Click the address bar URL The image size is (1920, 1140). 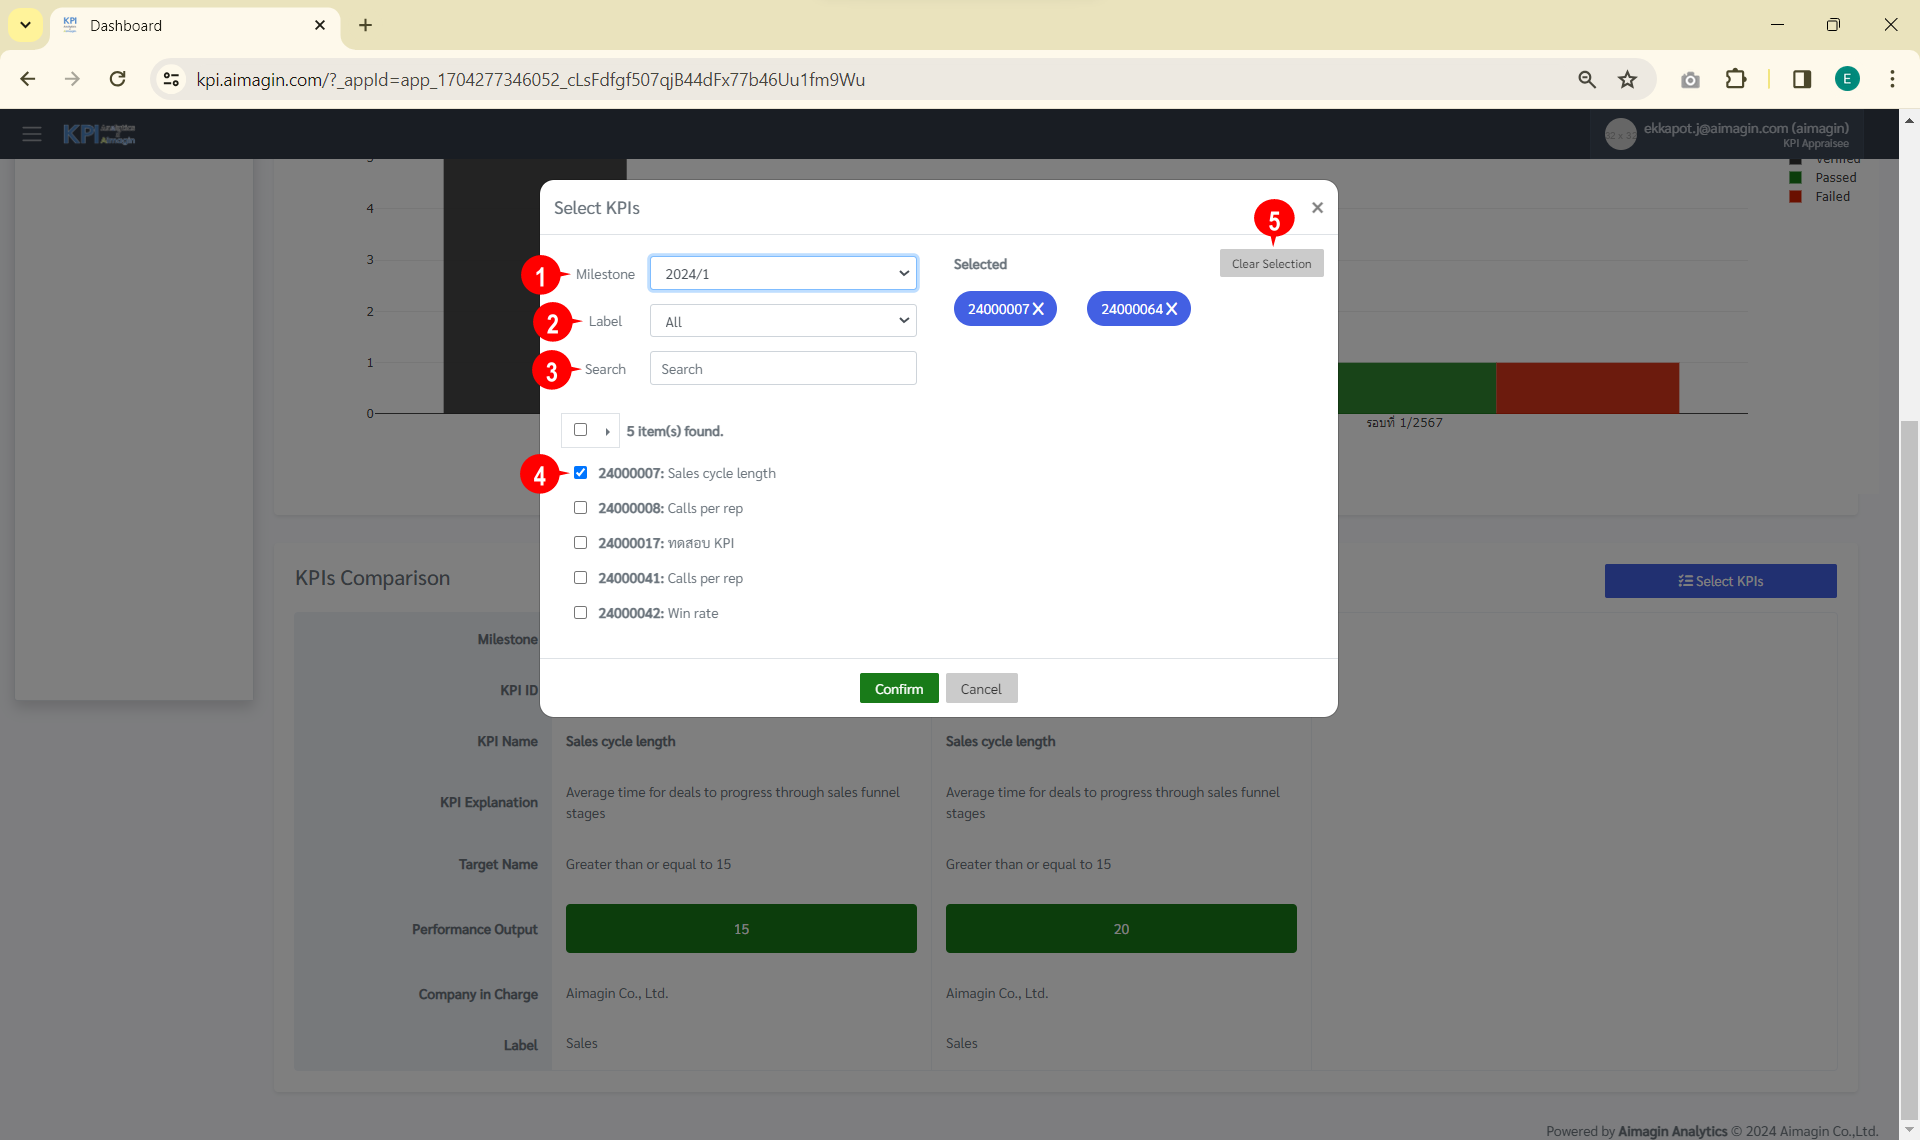[530, 79]
